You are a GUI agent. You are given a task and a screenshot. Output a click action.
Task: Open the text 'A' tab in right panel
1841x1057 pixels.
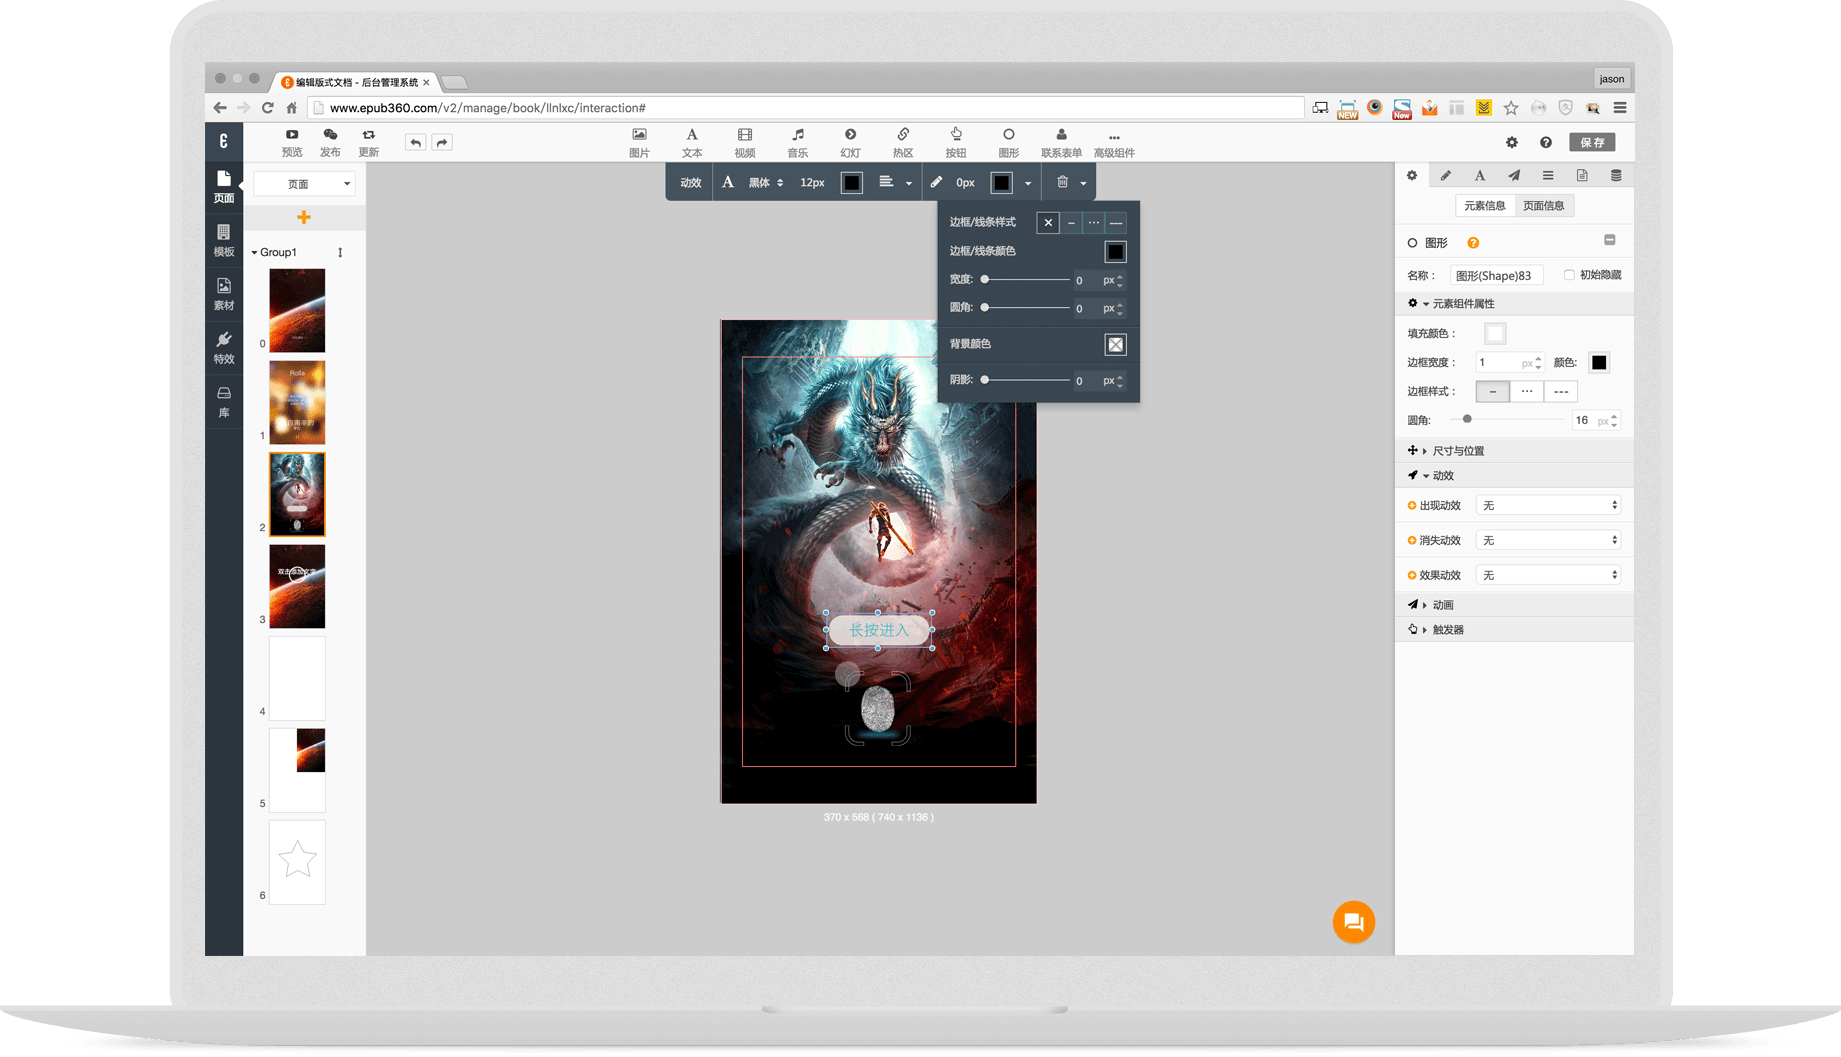click(x=1480, y=176)
